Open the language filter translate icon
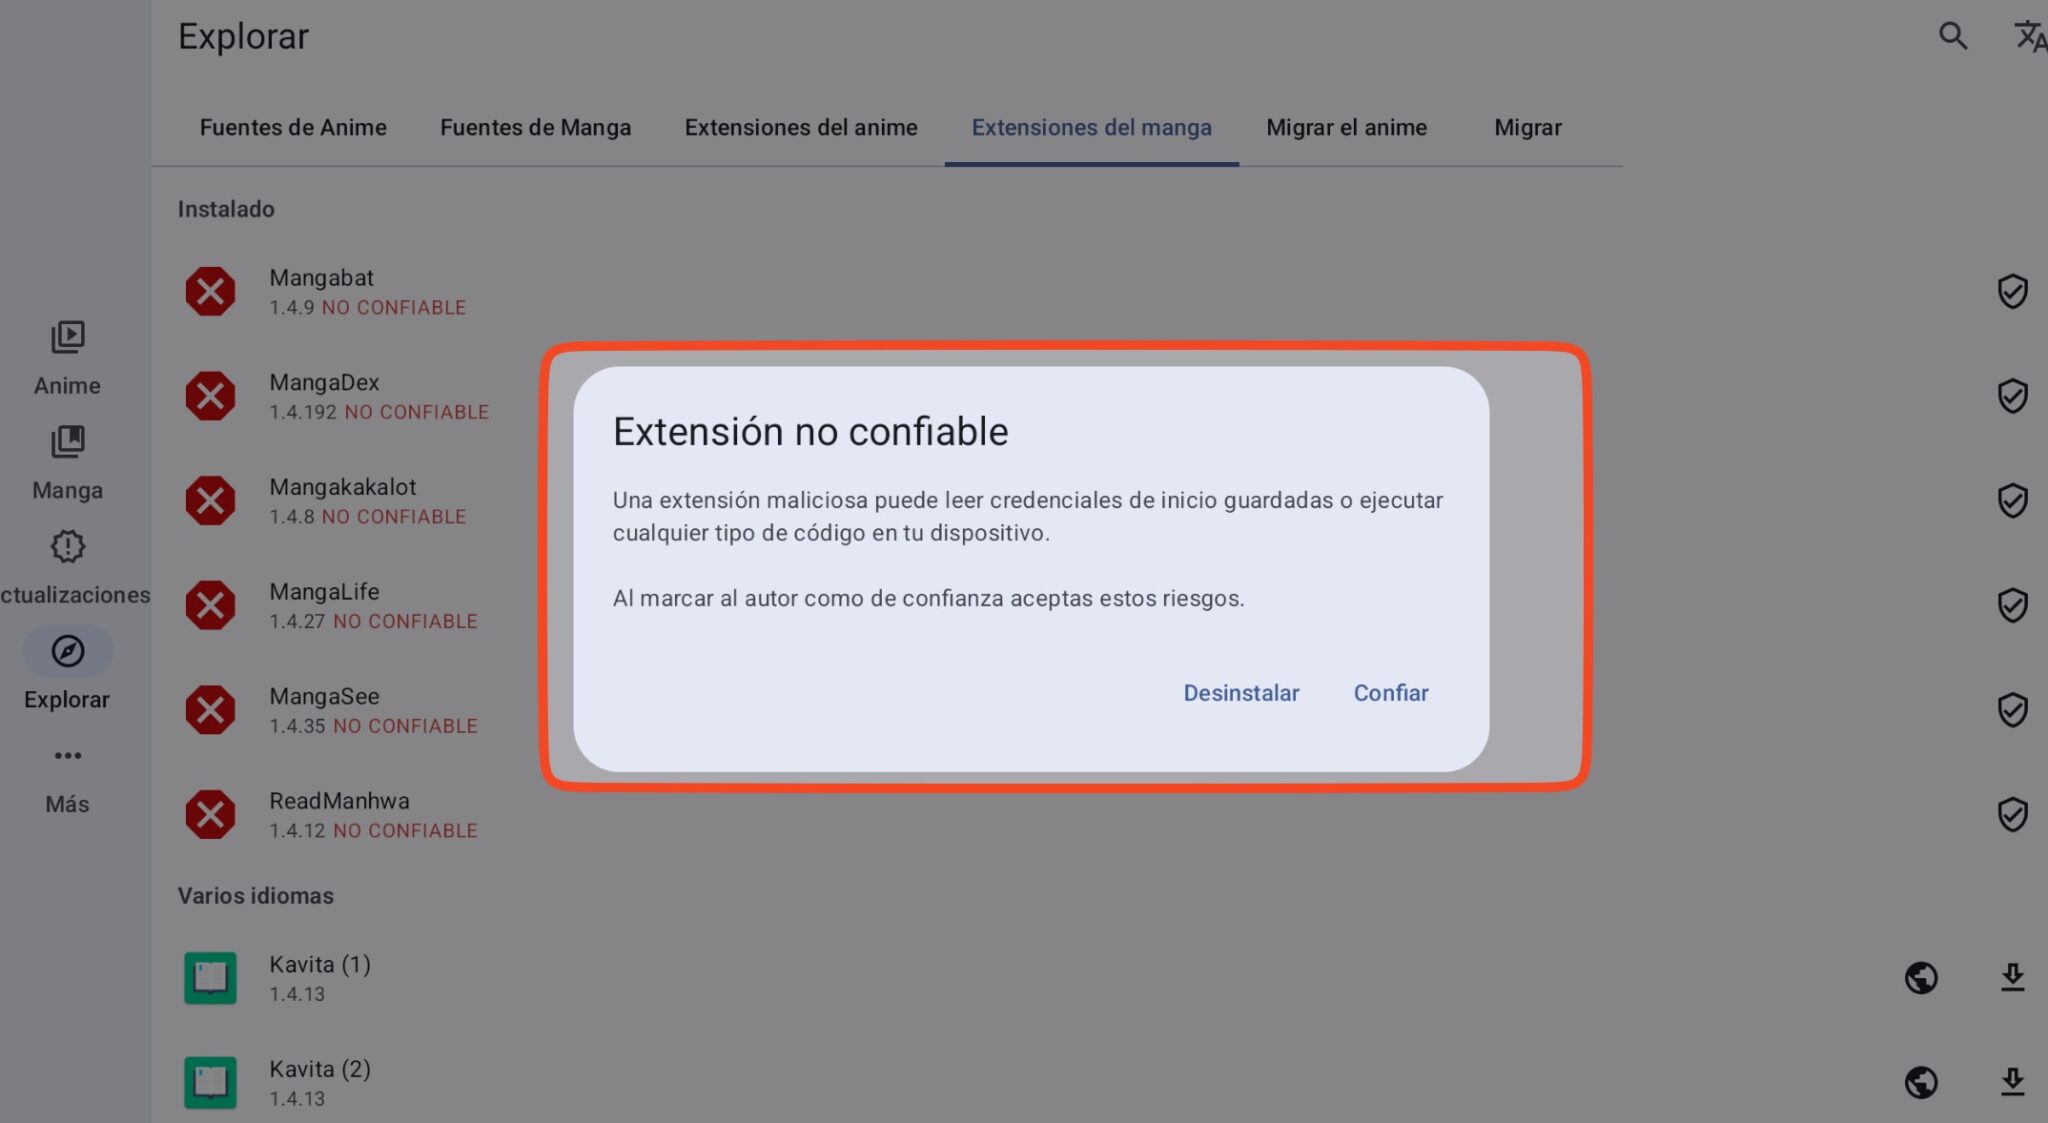This screenshot has height=1123, width=2048. (2029, 36)
